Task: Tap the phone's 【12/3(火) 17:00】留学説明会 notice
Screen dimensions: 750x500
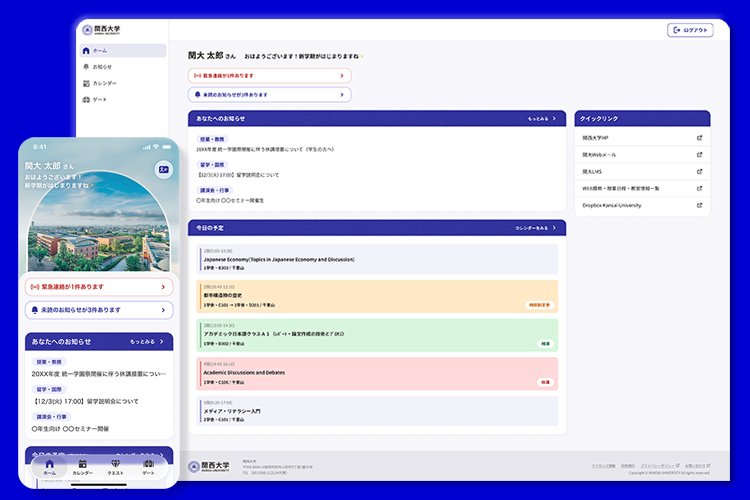Action: click(x=85, y=401)
